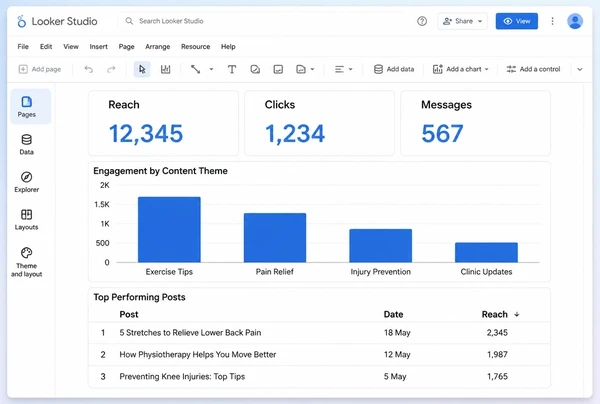Select the Line drawing tool
This screenshot has width=600, height=404.
196,69
